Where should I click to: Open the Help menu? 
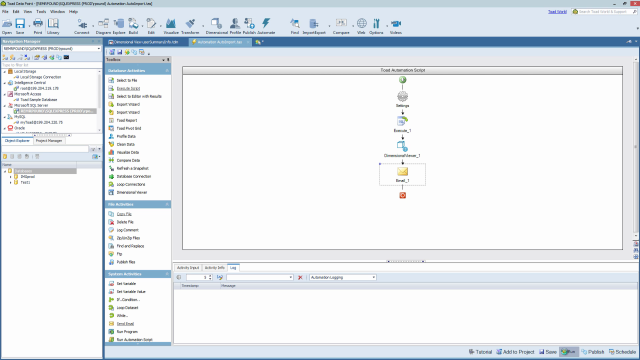point(73,11)
